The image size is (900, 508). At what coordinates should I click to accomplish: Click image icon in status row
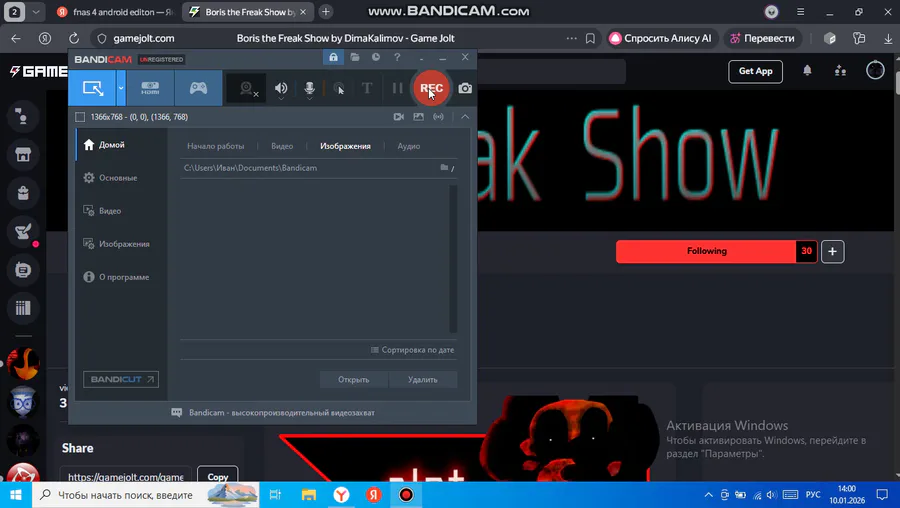tap(418, 117)
